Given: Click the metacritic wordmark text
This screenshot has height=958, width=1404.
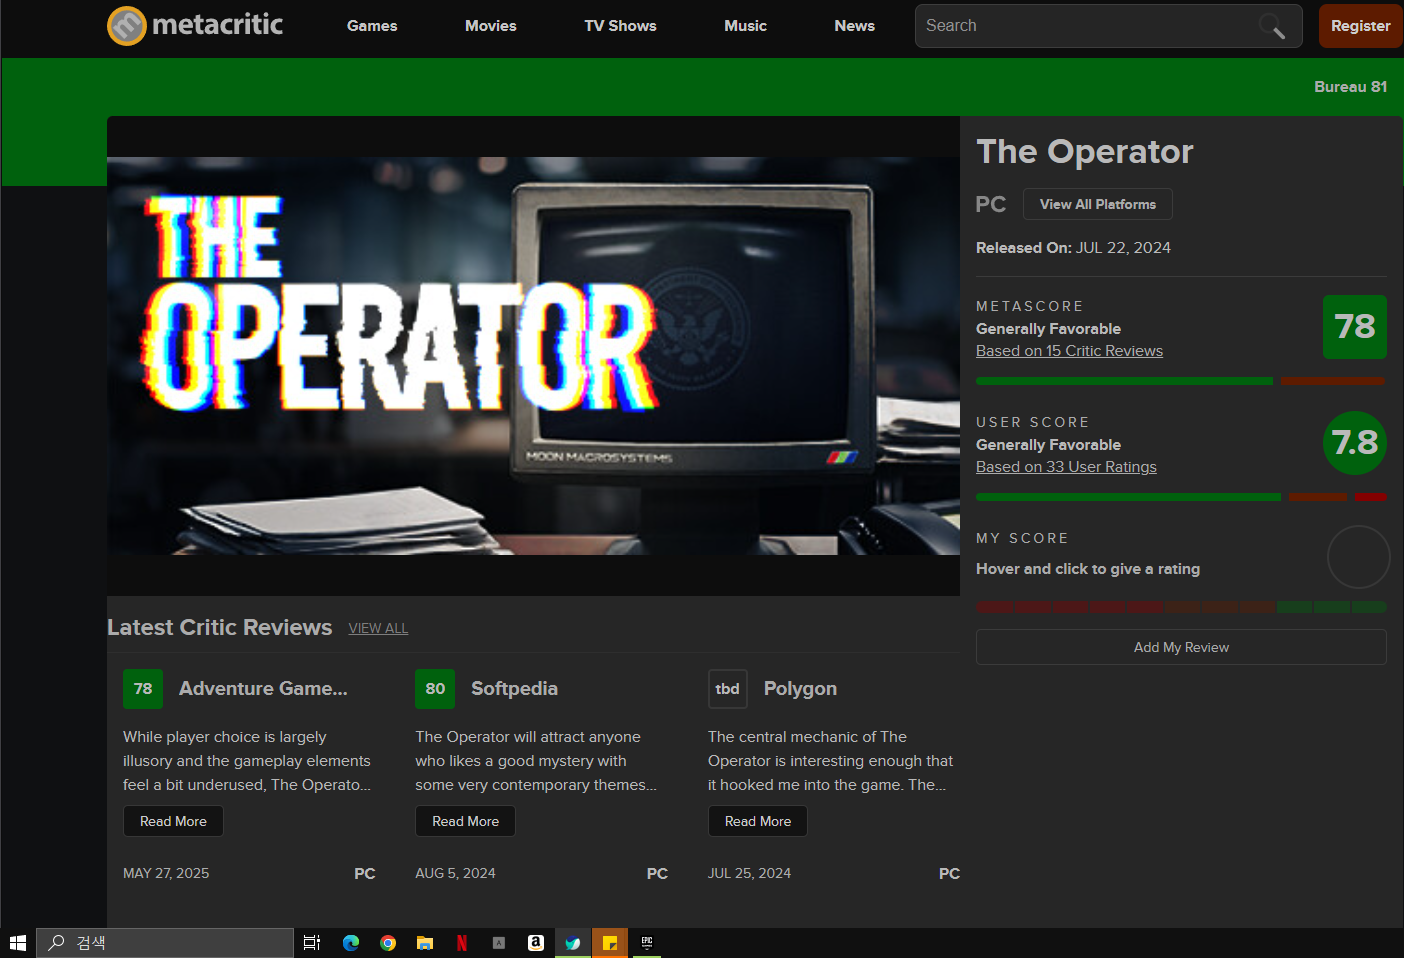Looking at the screenshot, I should click(217, 25).
